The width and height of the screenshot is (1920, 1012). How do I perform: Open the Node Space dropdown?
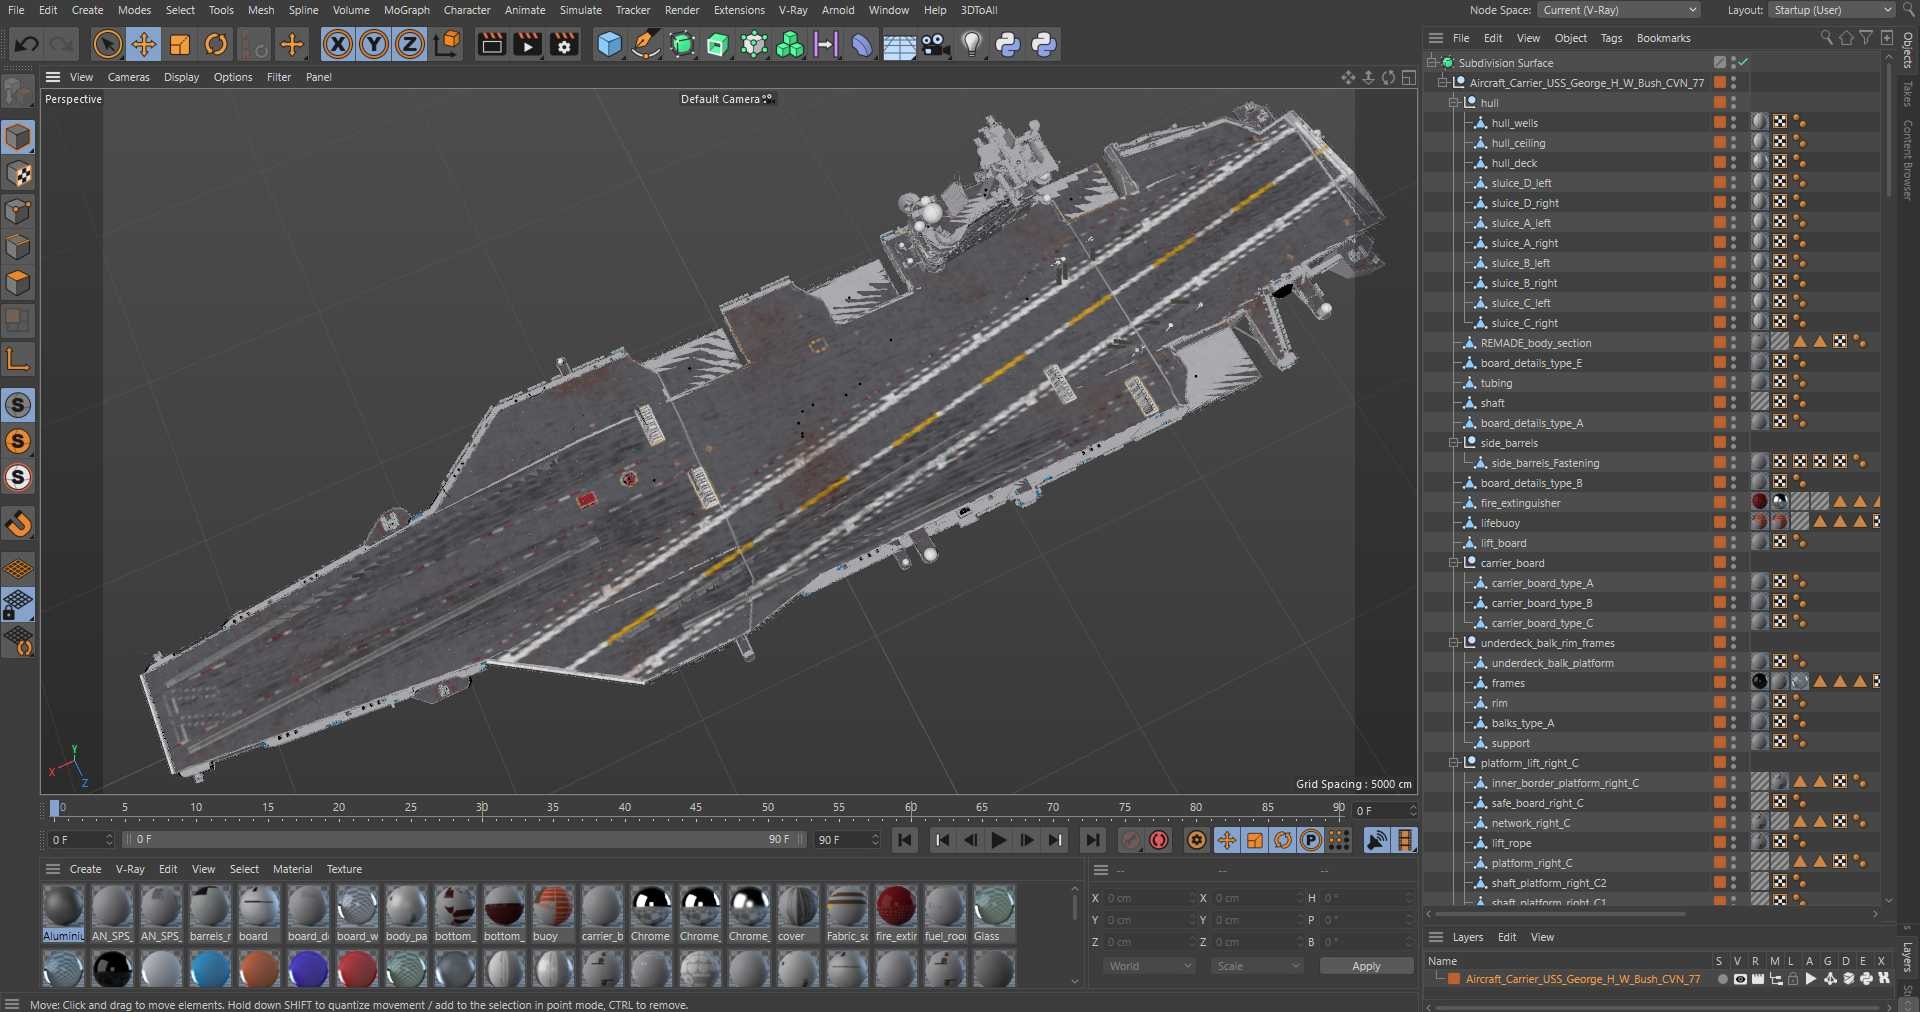click(x=1619, y=10)
